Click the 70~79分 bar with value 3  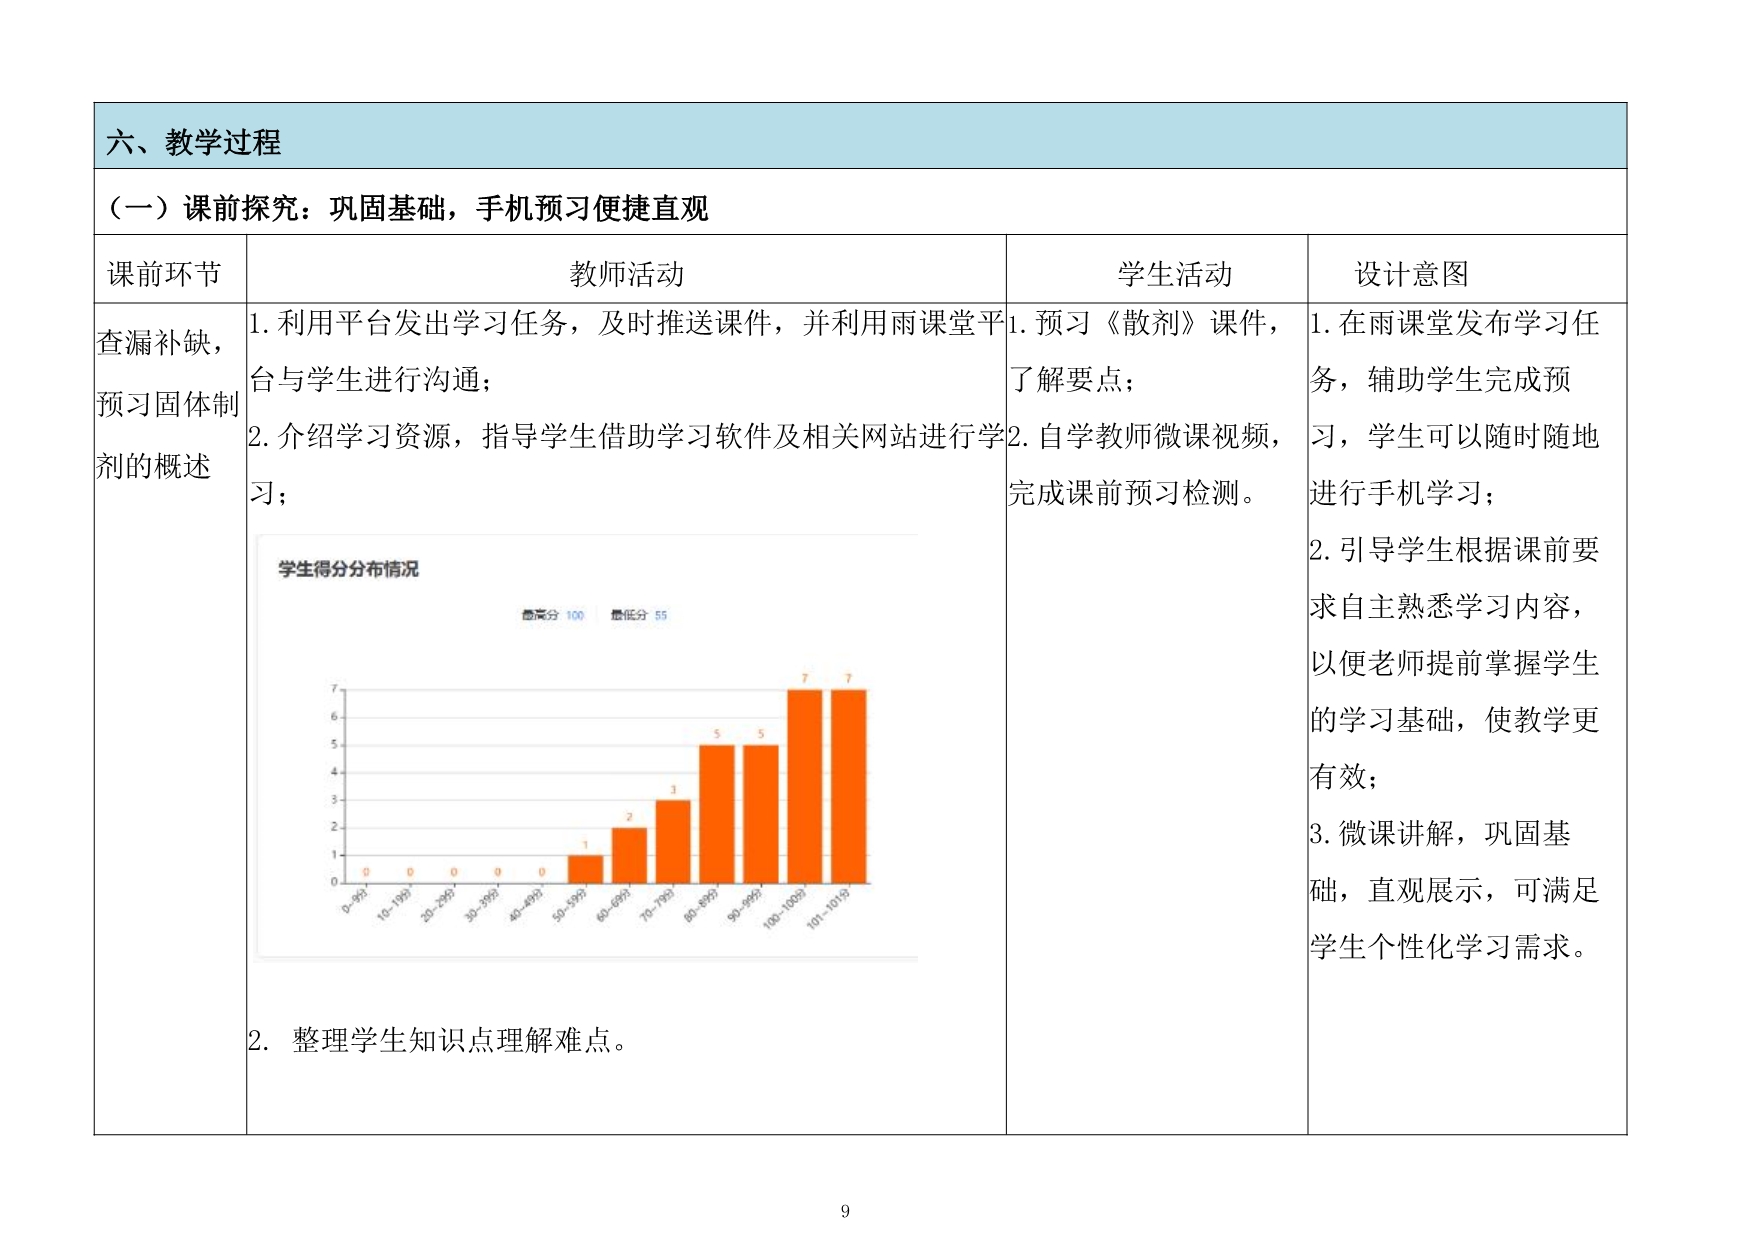673,841
